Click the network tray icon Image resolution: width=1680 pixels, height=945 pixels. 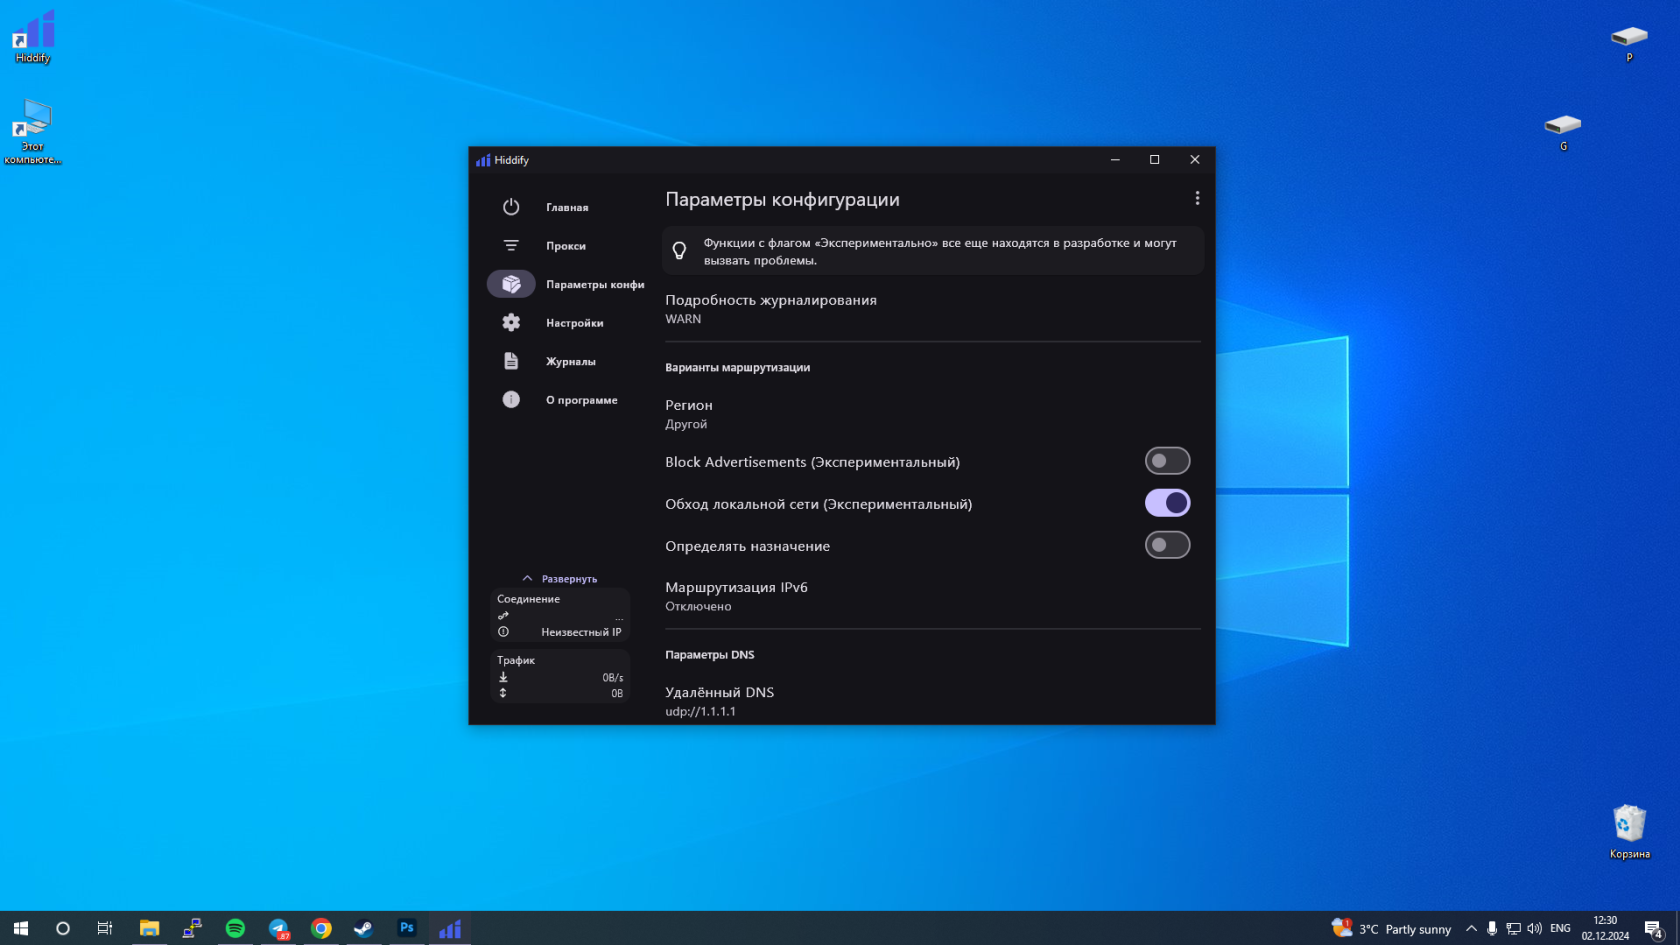(1513, 929)
